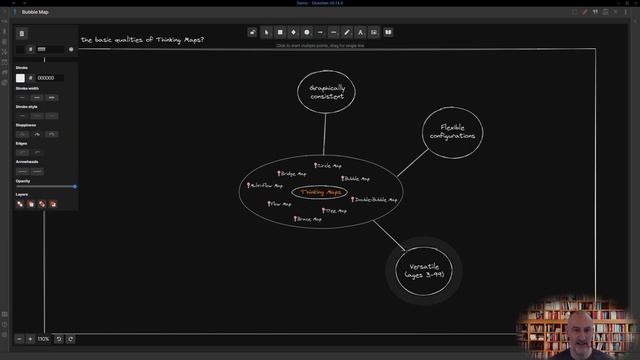Set stroke style to solid
Viewport: 640px width, 360px height.
click(x=22, y=116)
